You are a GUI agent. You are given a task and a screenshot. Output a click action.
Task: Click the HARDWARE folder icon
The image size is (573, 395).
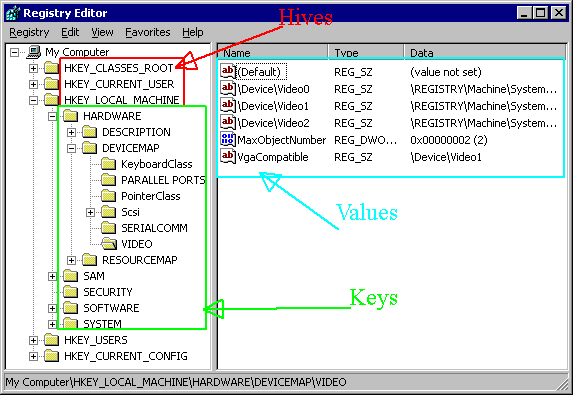pos(71,116)
